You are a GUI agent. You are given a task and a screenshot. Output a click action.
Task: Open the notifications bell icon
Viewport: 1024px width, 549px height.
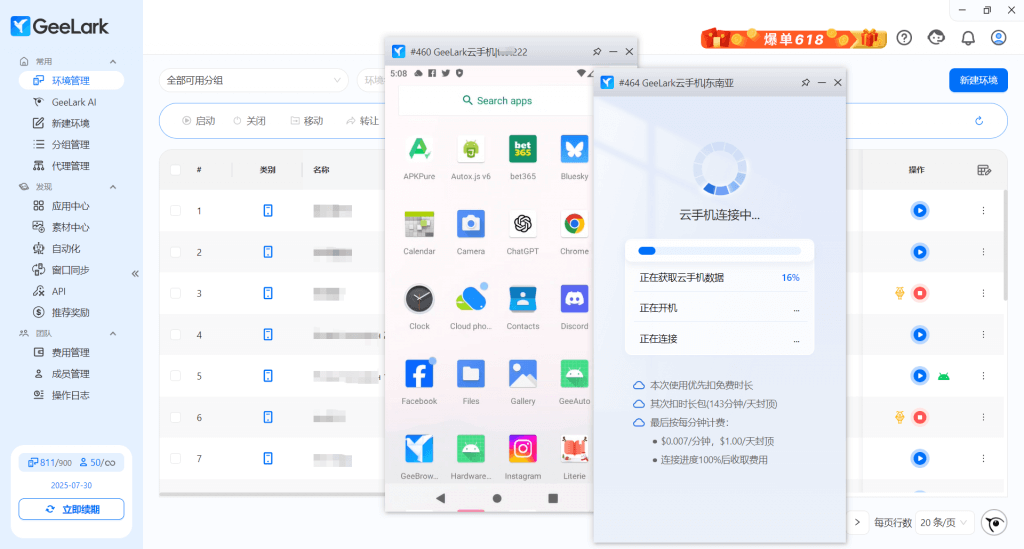967,38
